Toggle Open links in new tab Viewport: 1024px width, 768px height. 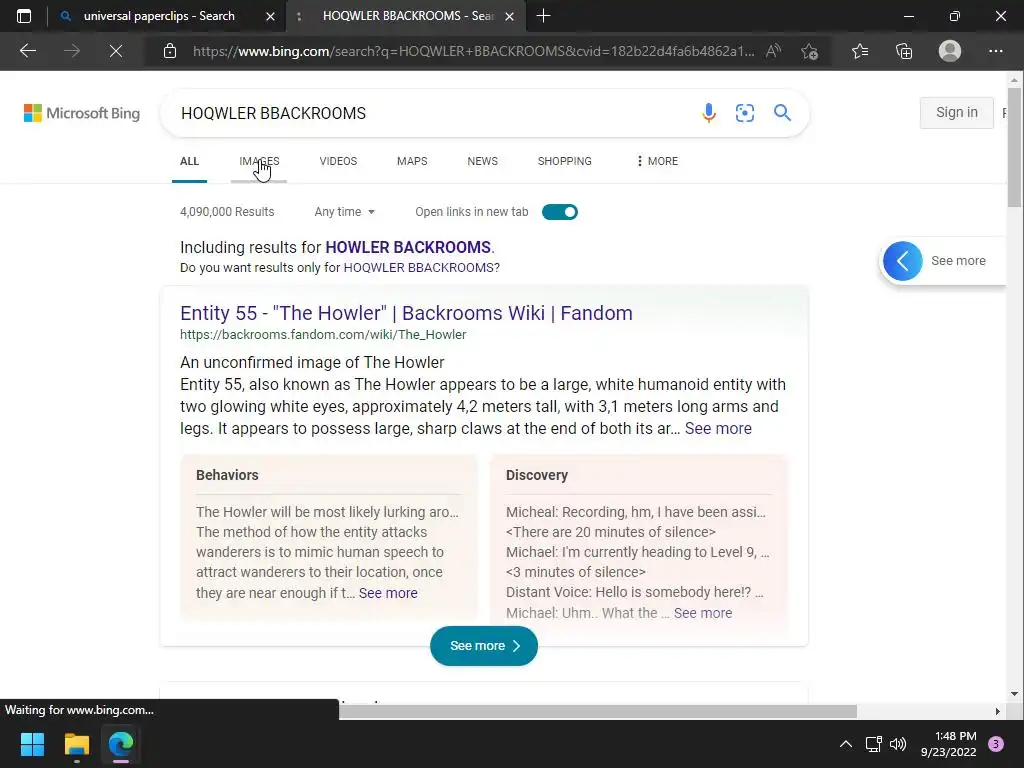point(560,212)
